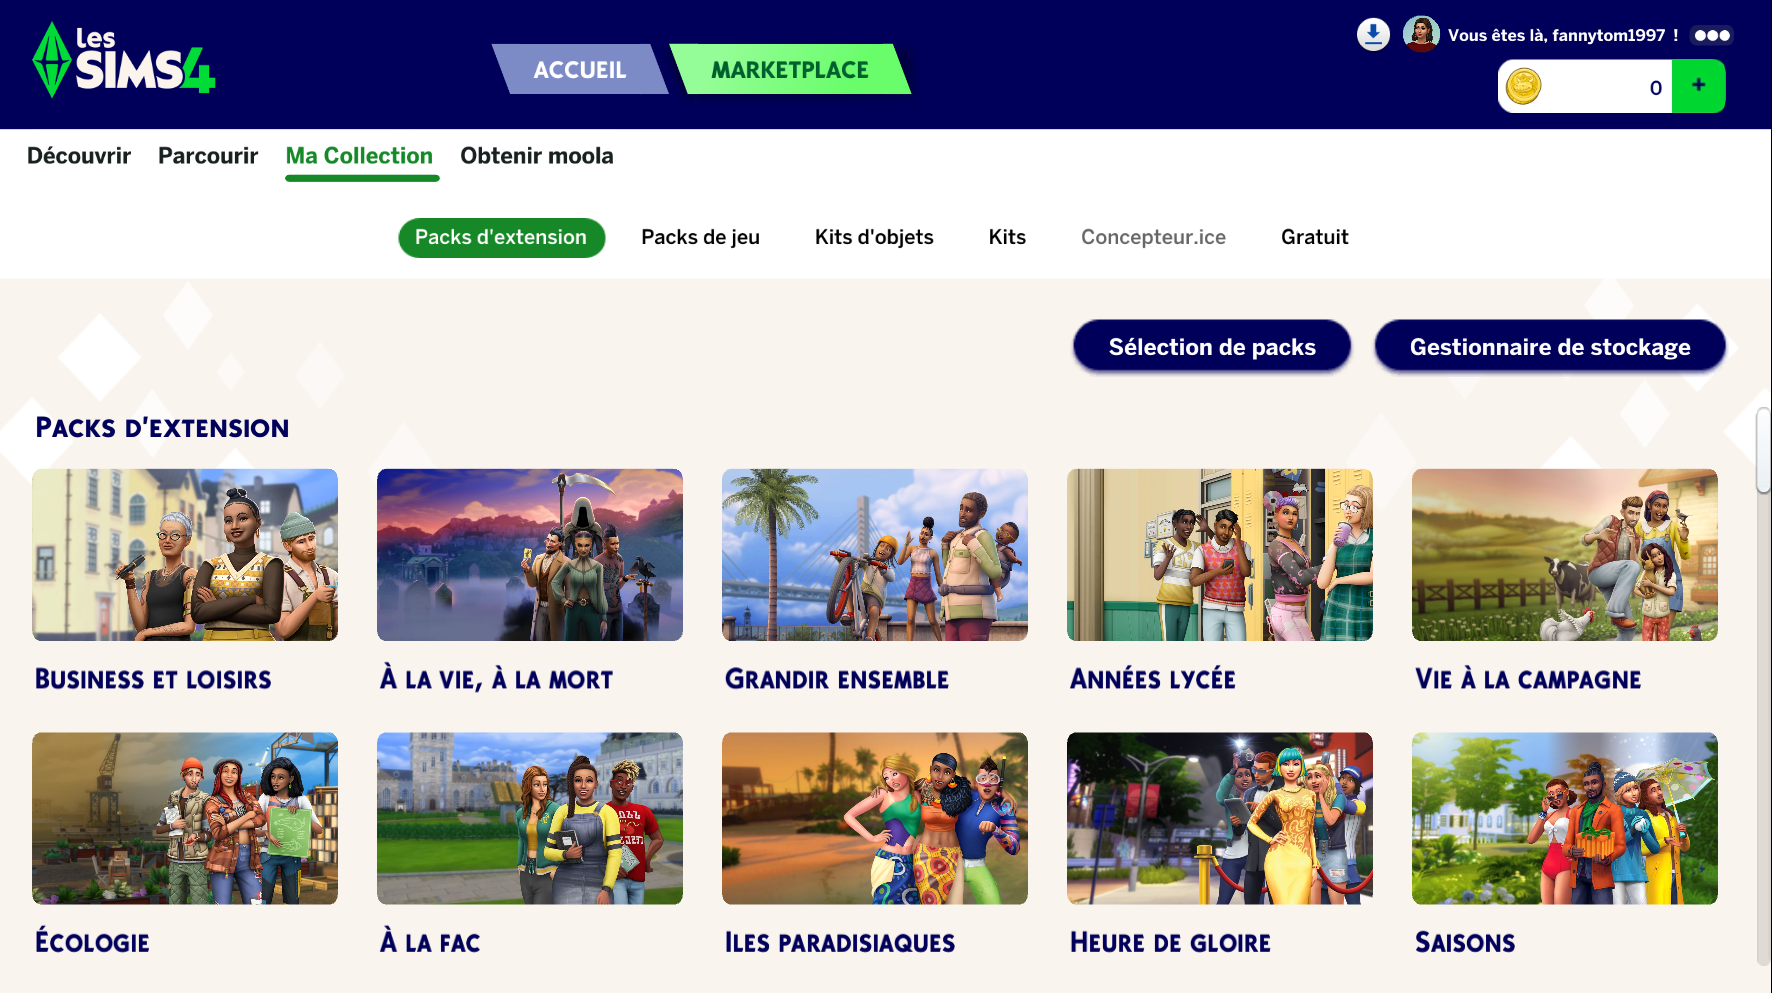Click the download arrow icon
Viewport: 1772px width, 993px height.
tap(1373, 34)
